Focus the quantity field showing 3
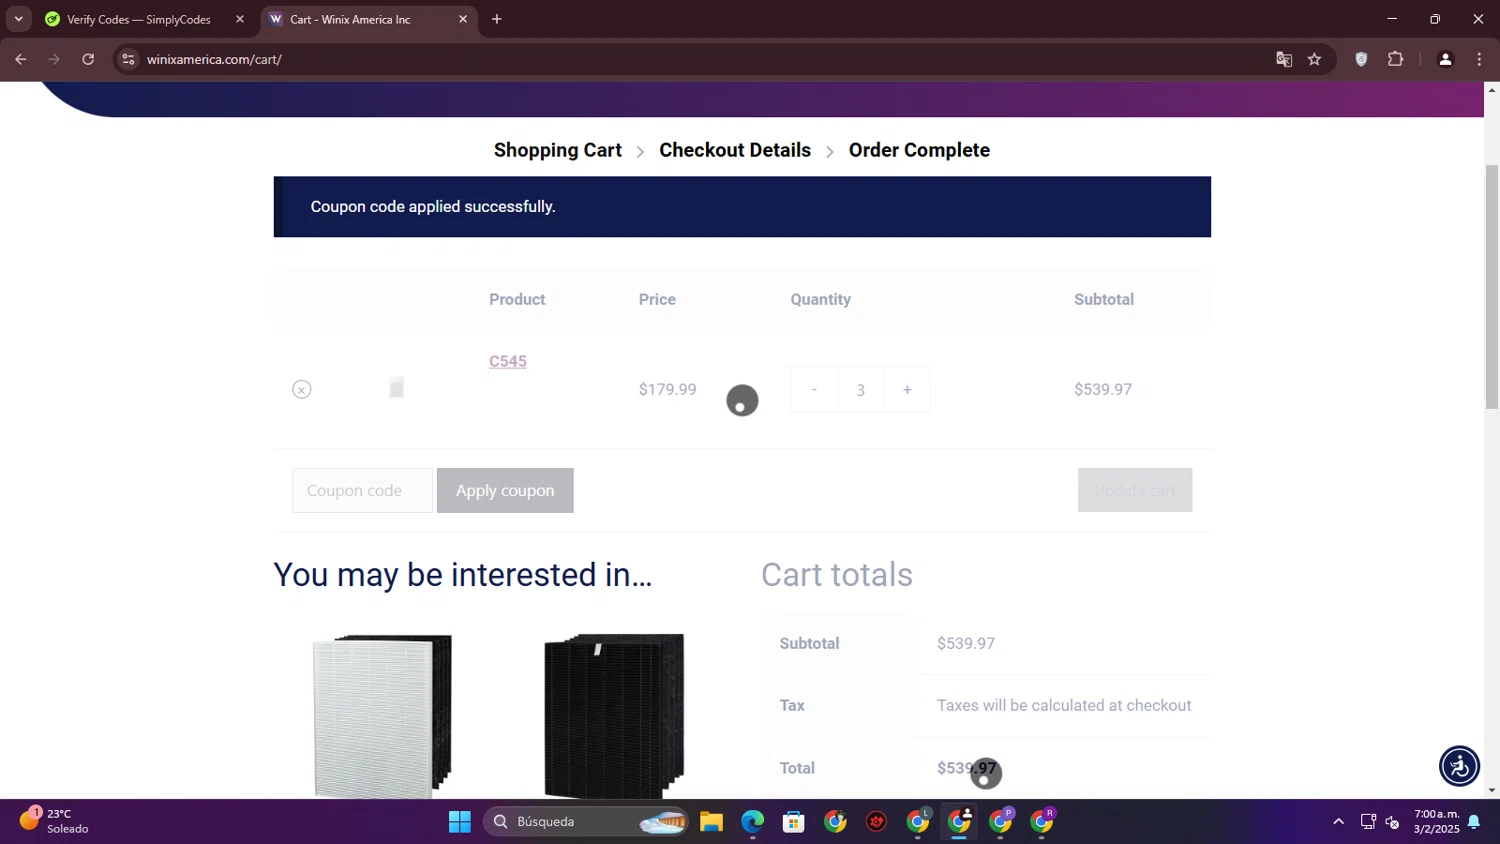Screen dimensions: 1500x844 click(860, 390)
